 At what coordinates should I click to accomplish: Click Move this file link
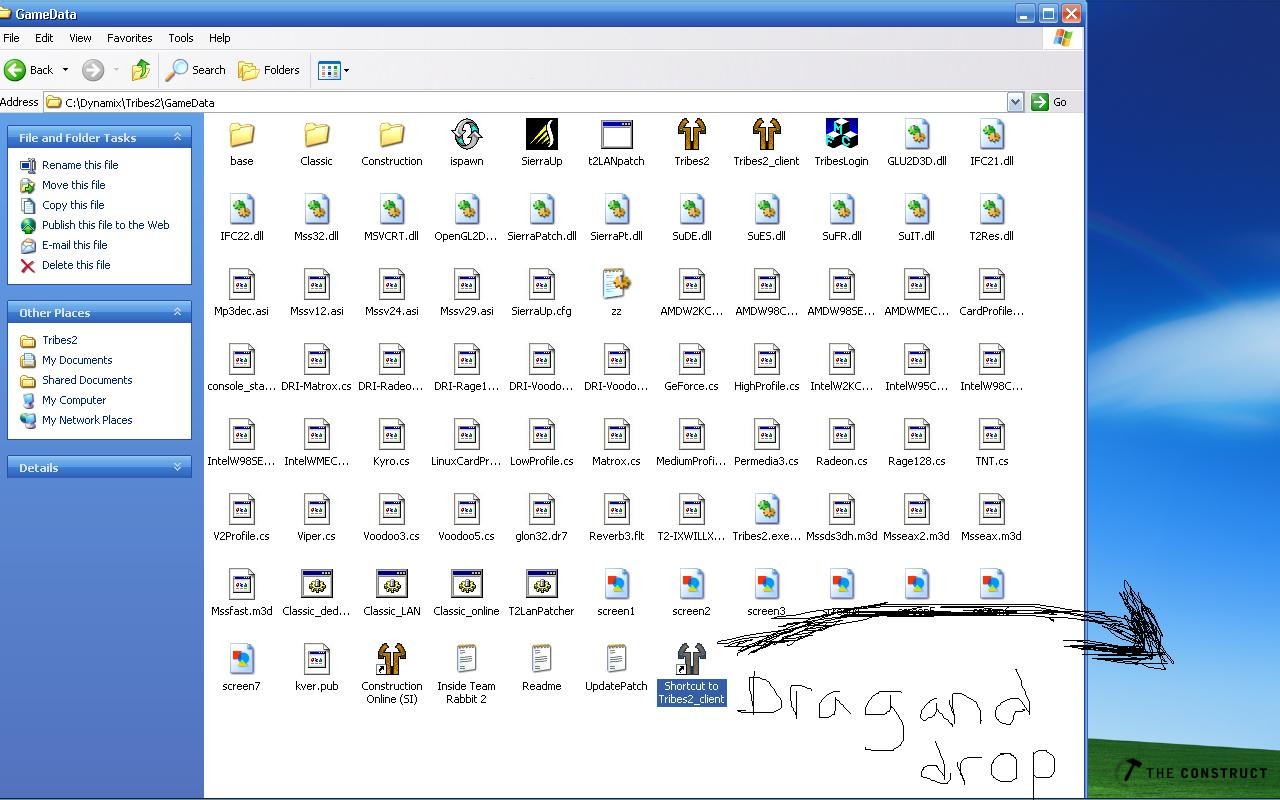pos(73,185)
